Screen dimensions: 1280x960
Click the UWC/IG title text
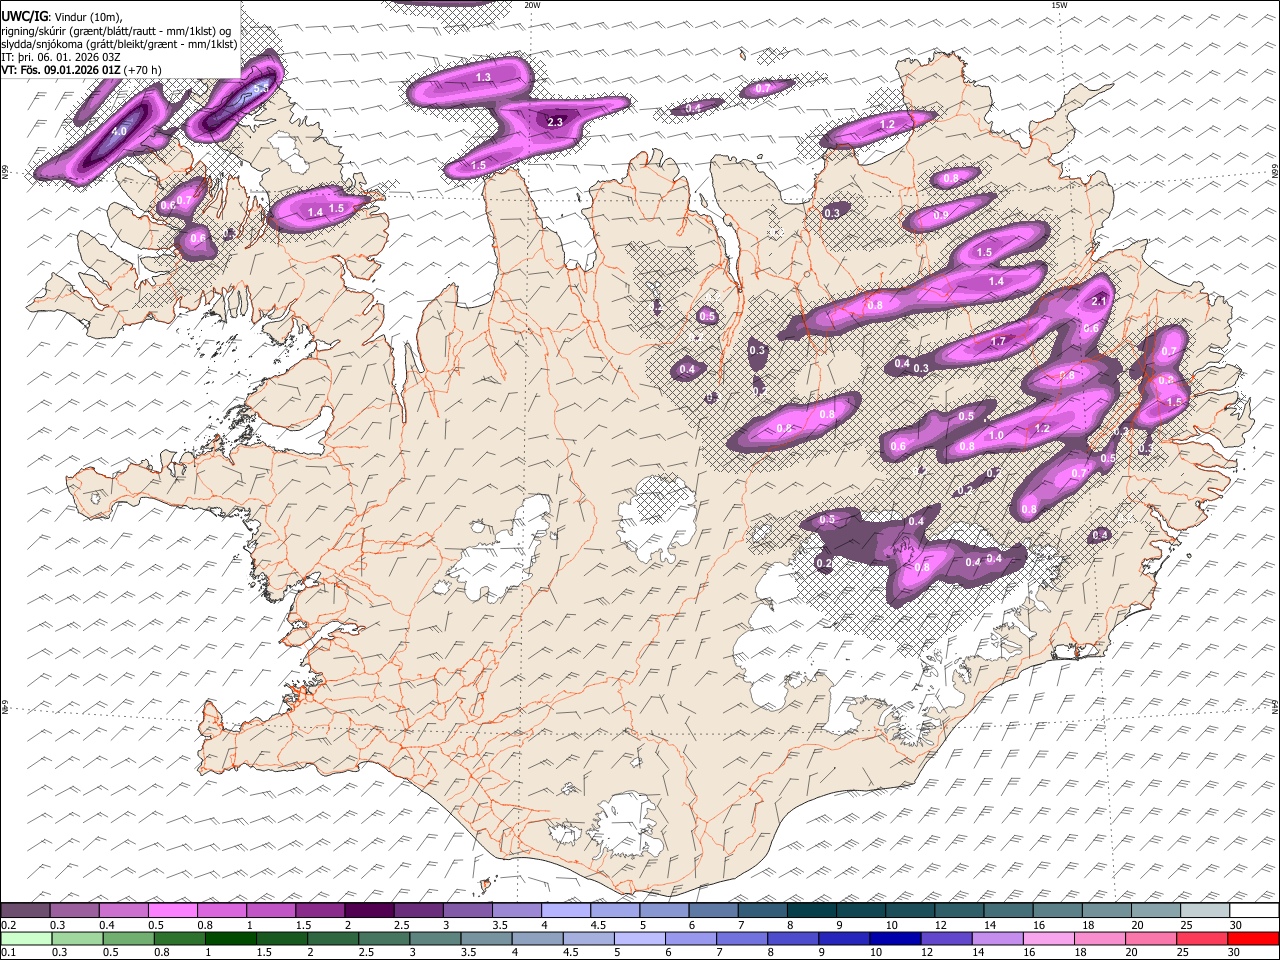point(24,17)
